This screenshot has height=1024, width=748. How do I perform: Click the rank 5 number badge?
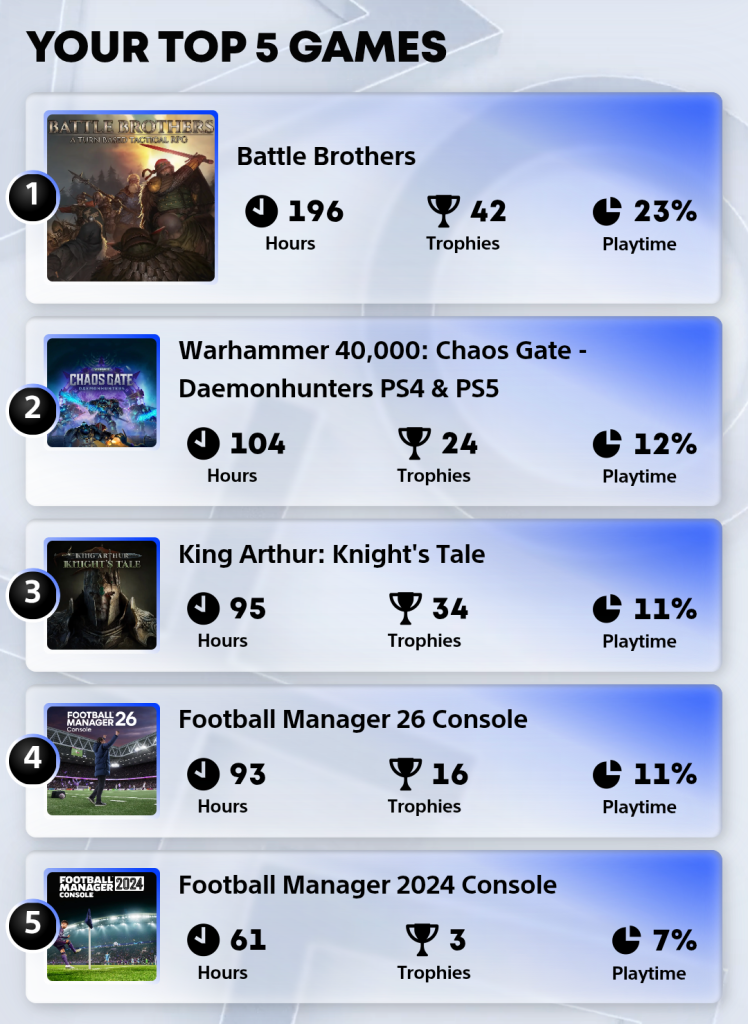point(33,924)
